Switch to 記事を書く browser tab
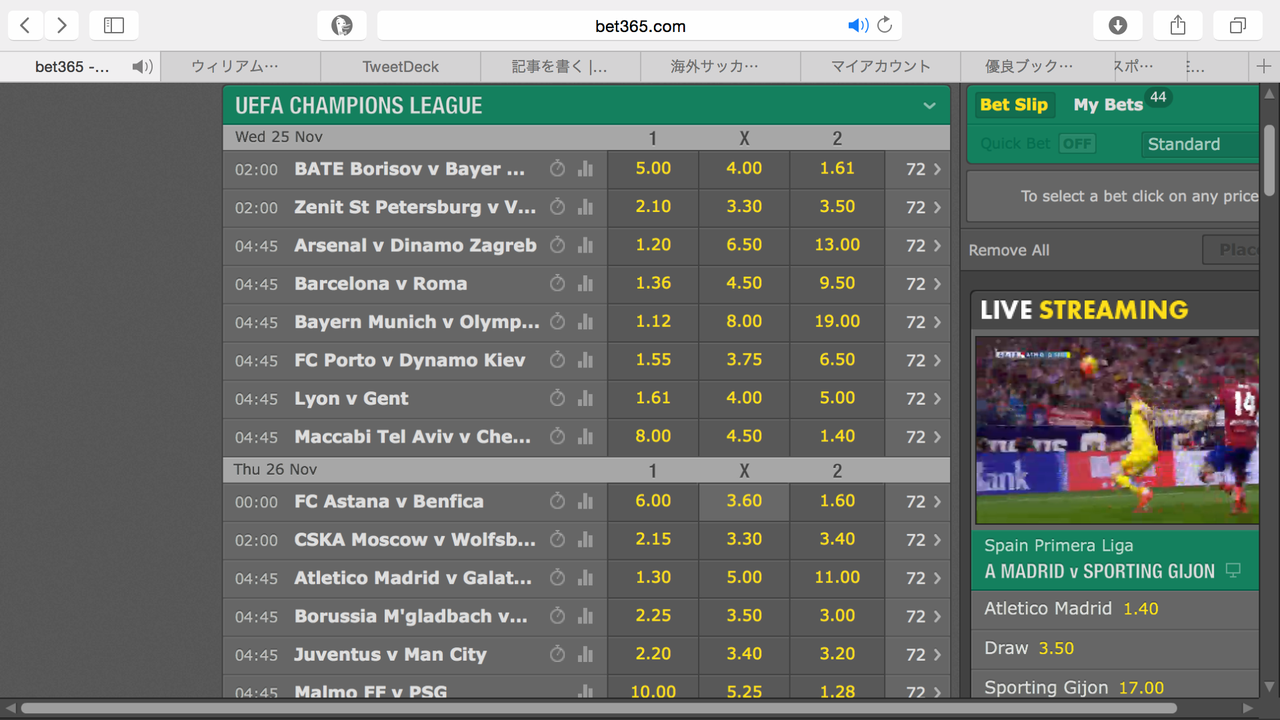Image resolution: width=1280 pixels, height=720 pixels. pyautogui.click(x=560, y=66)
